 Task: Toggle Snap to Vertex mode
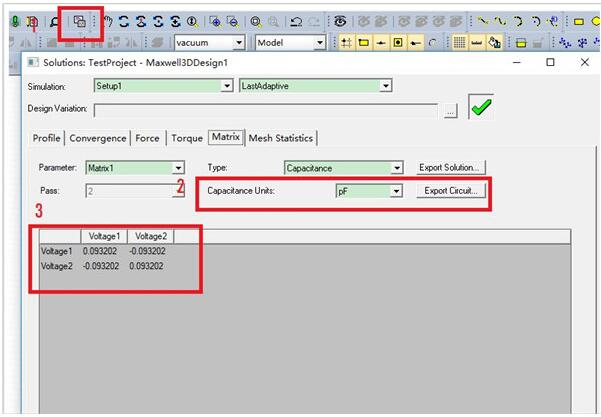click(363, 43)
